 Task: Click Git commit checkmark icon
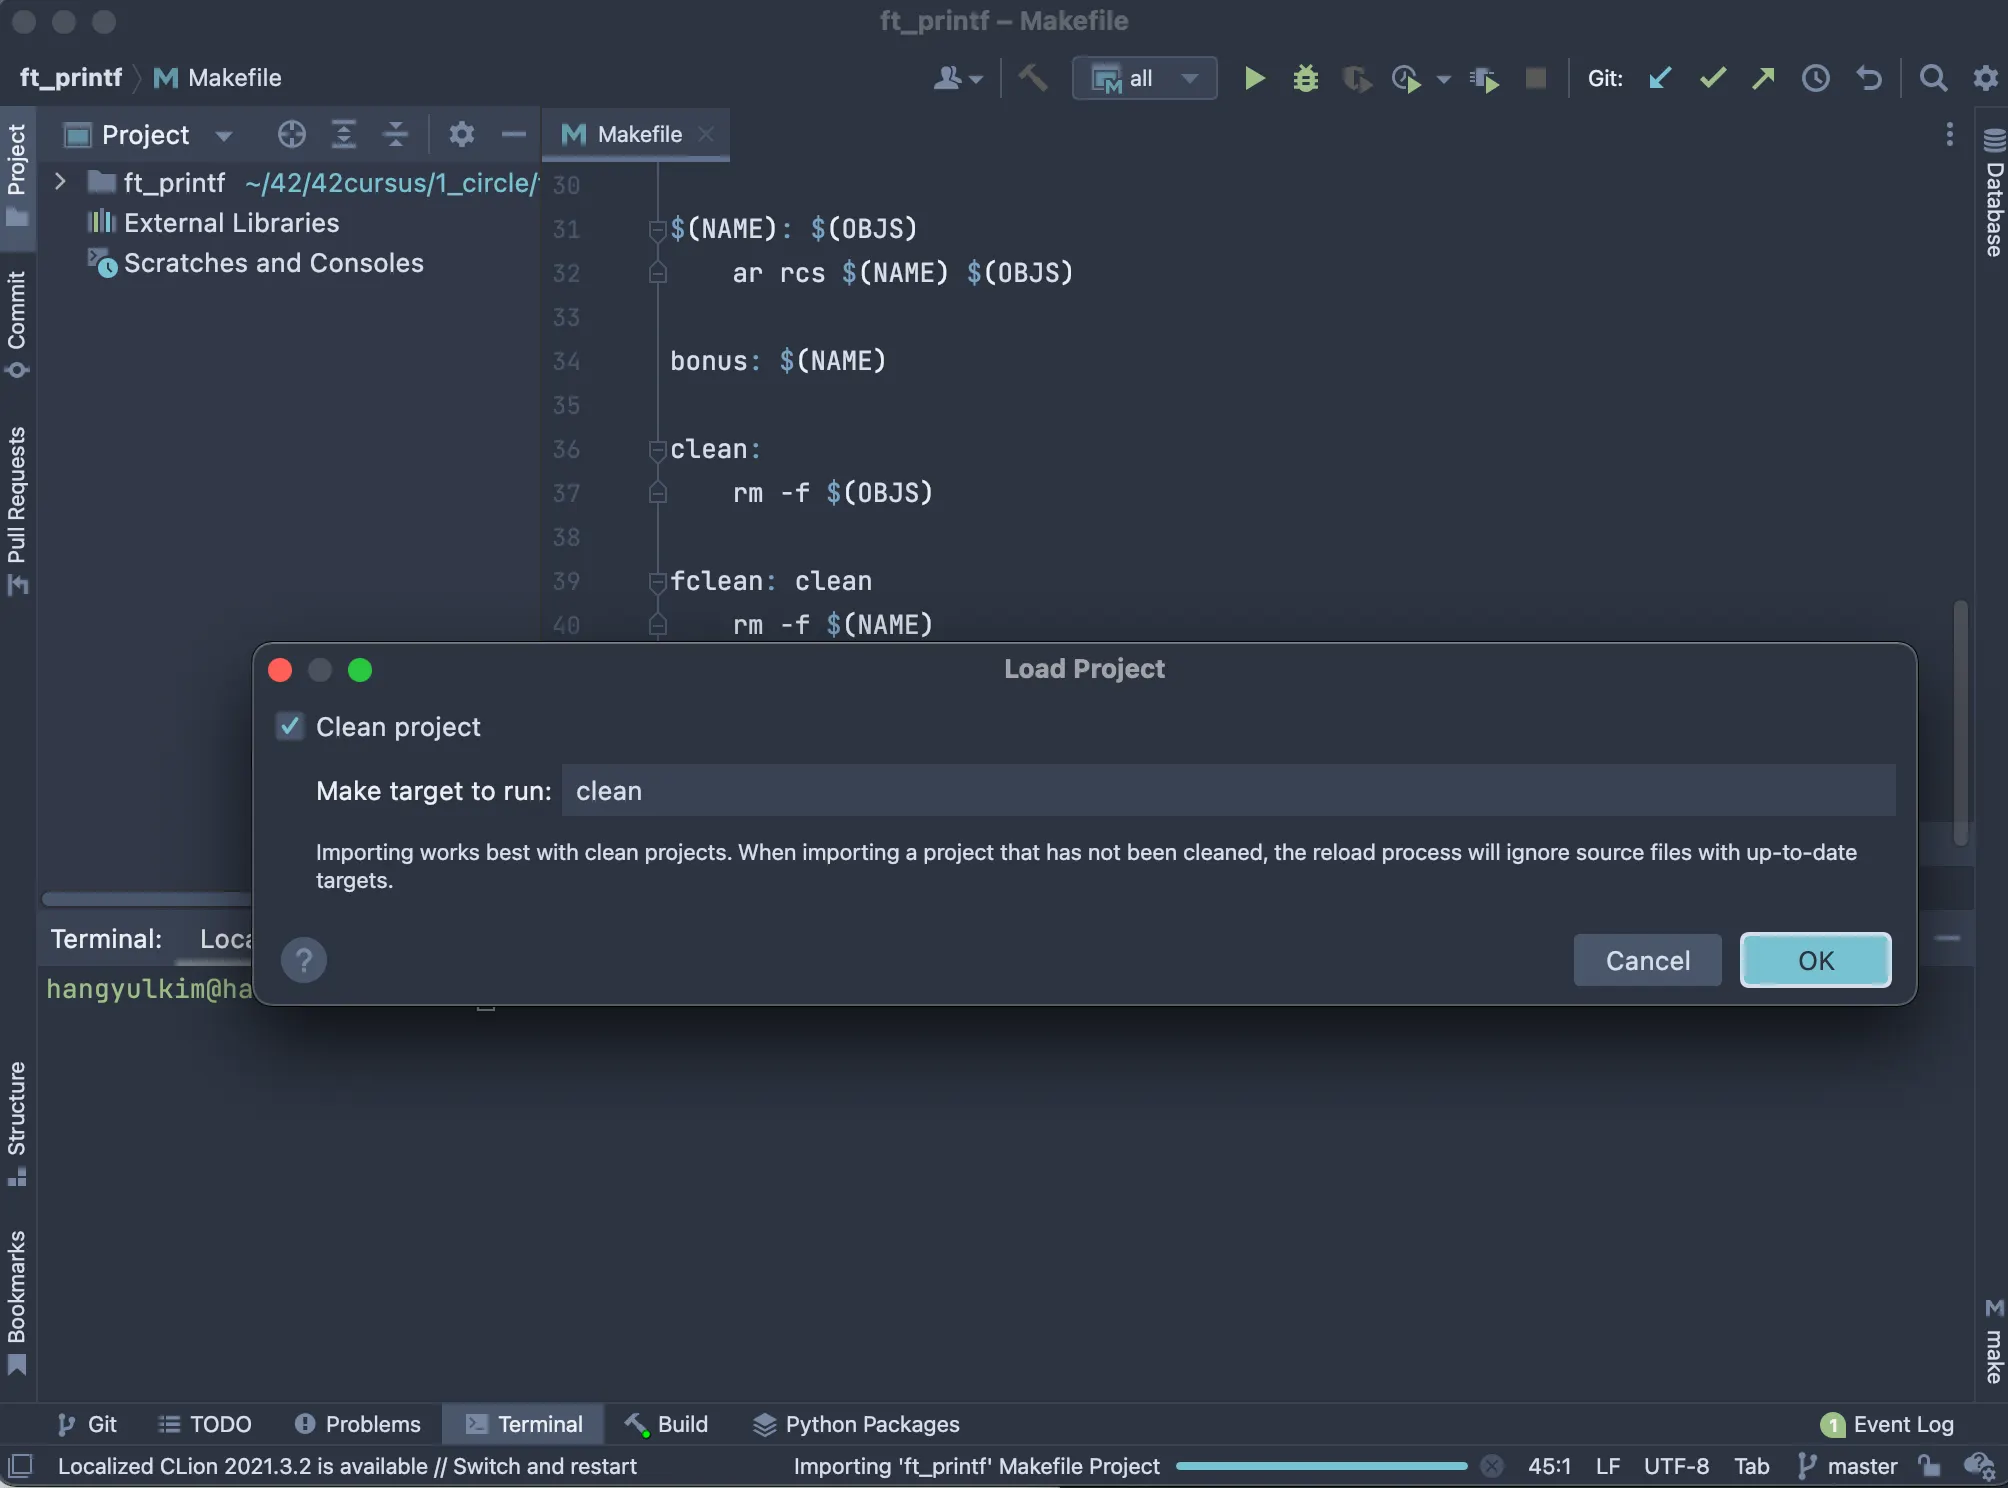[x=1712, y=78]
